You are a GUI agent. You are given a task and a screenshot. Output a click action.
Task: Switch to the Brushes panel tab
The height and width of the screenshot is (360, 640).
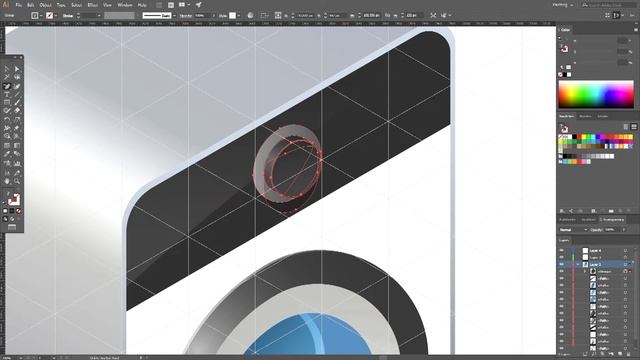[585, 116]
